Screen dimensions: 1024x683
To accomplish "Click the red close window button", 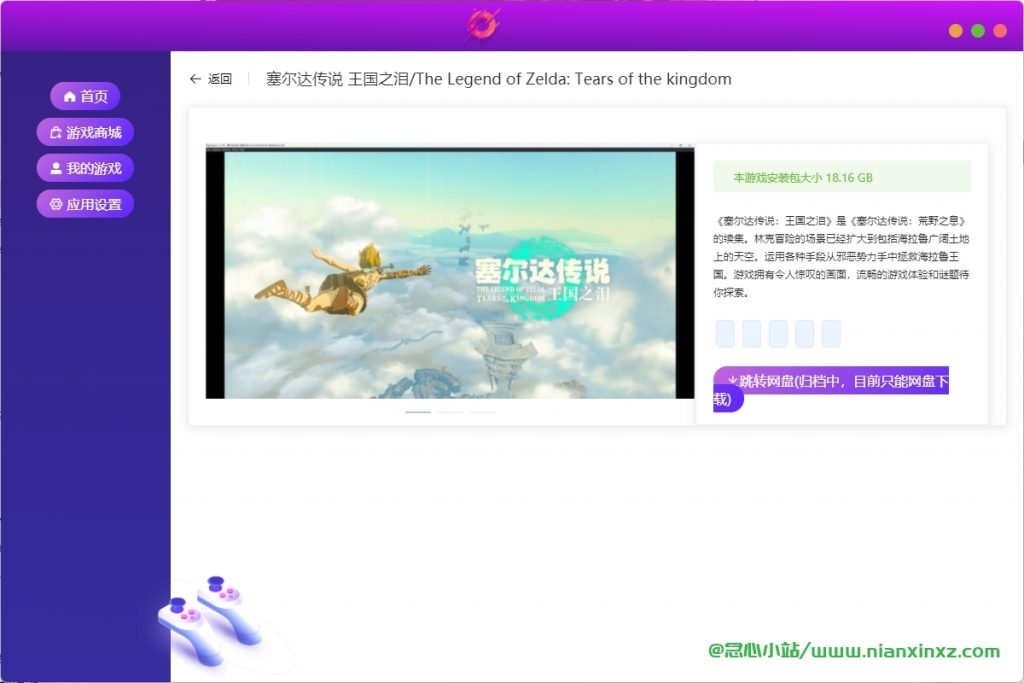I will click(x=1000, y=31).
